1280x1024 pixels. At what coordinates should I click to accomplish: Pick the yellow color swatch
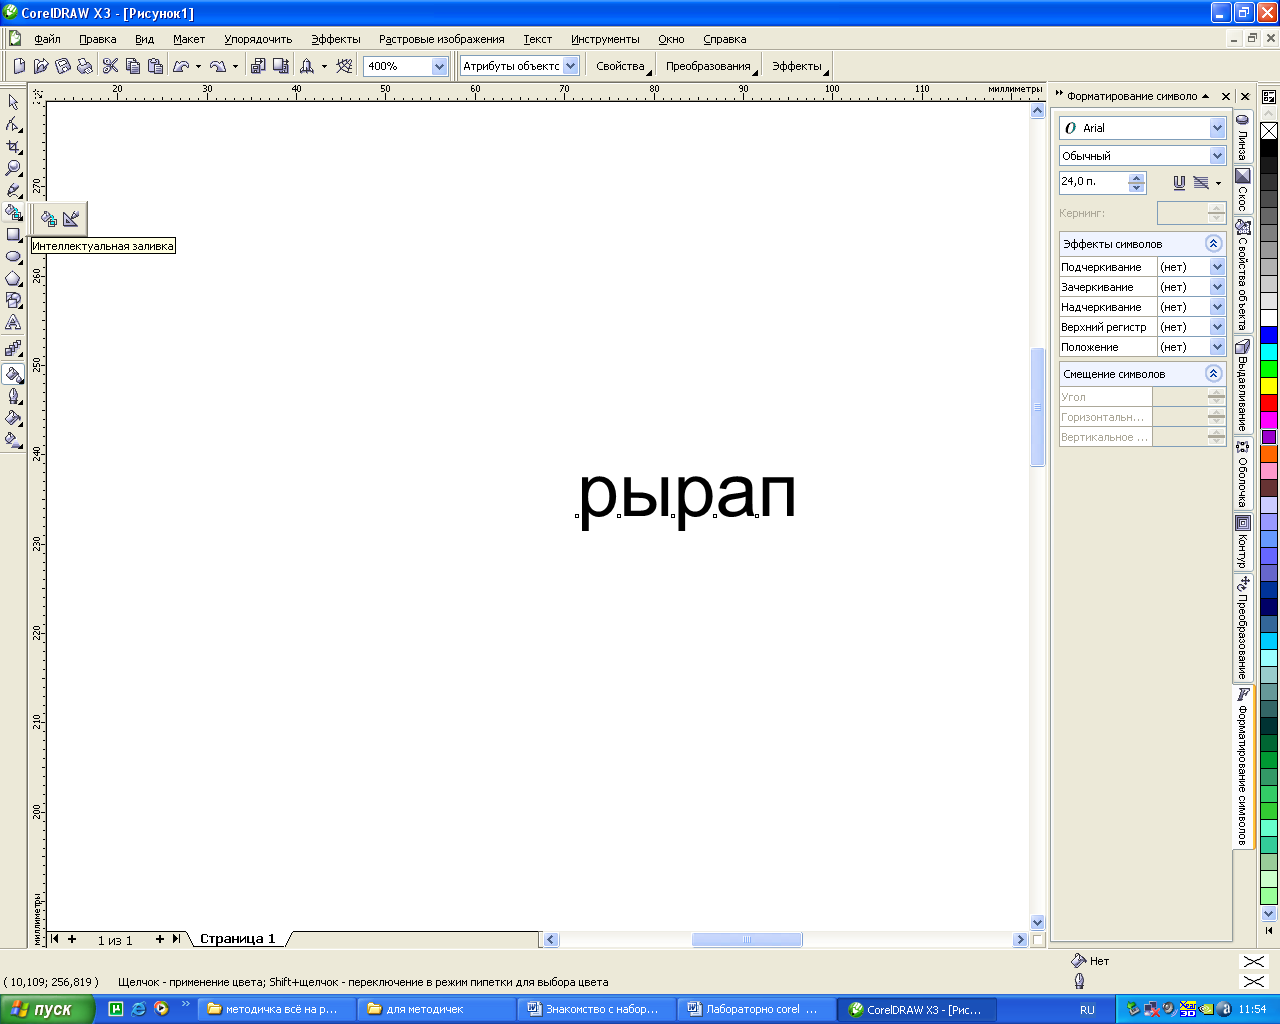pos(1268,385)
